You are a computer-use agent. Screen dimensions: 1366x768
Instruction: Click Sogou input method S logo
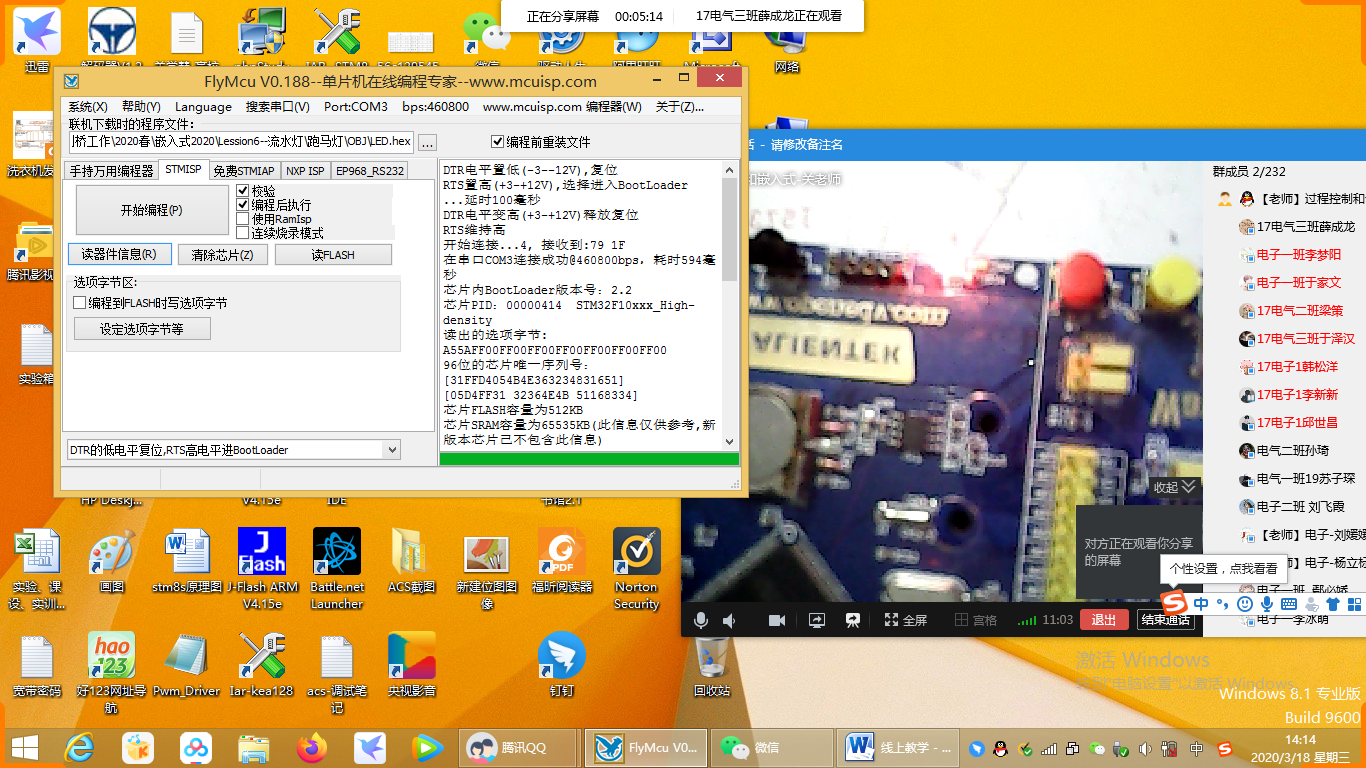1175,604
